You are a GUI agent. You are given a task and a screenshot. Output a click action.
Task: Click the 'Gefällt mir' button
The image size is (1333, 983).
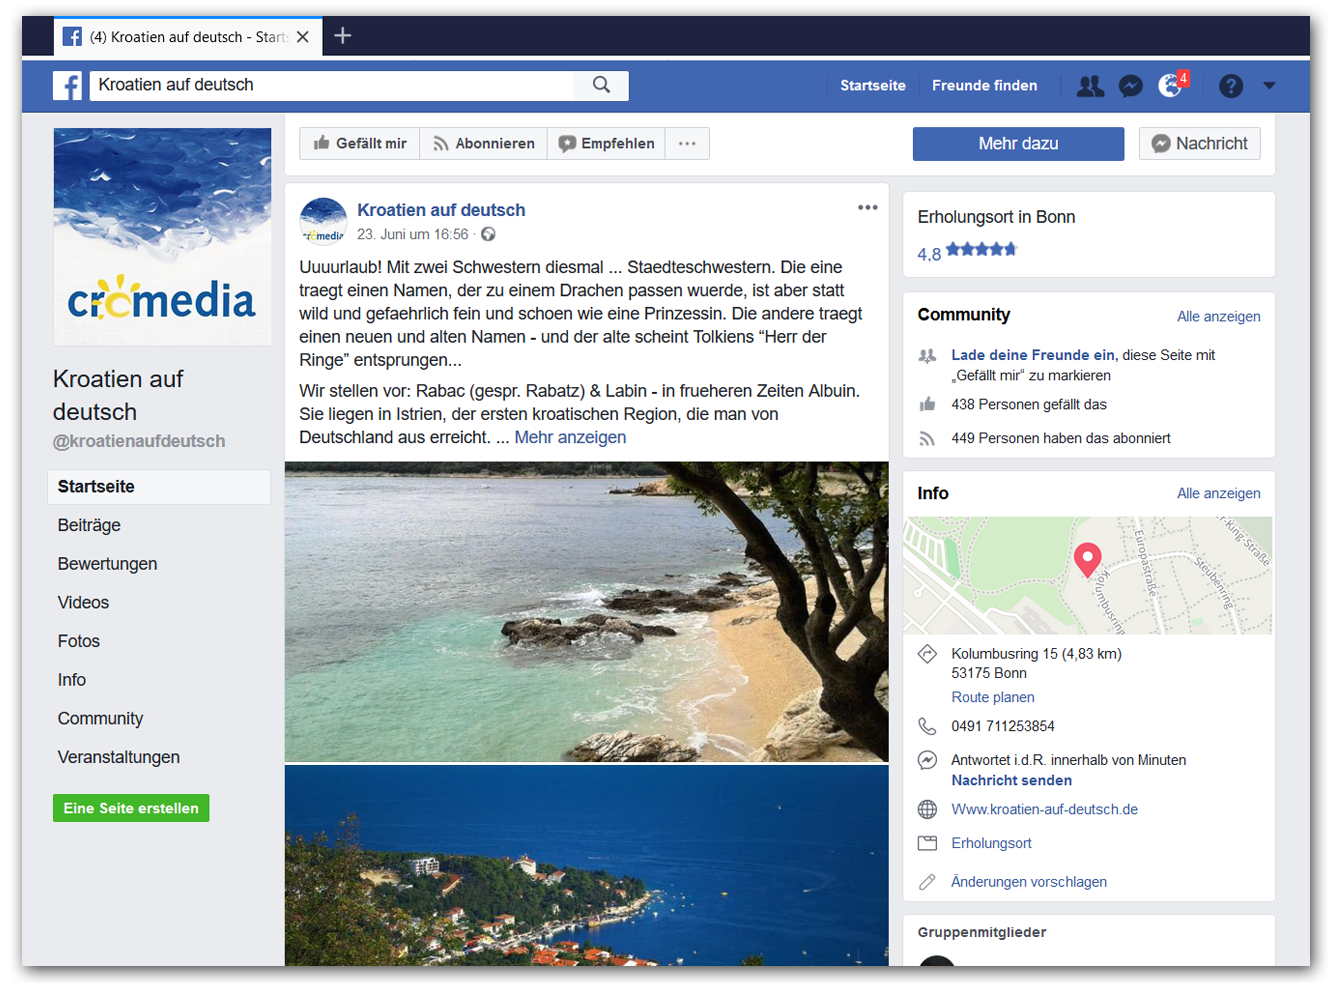point(360,144)
